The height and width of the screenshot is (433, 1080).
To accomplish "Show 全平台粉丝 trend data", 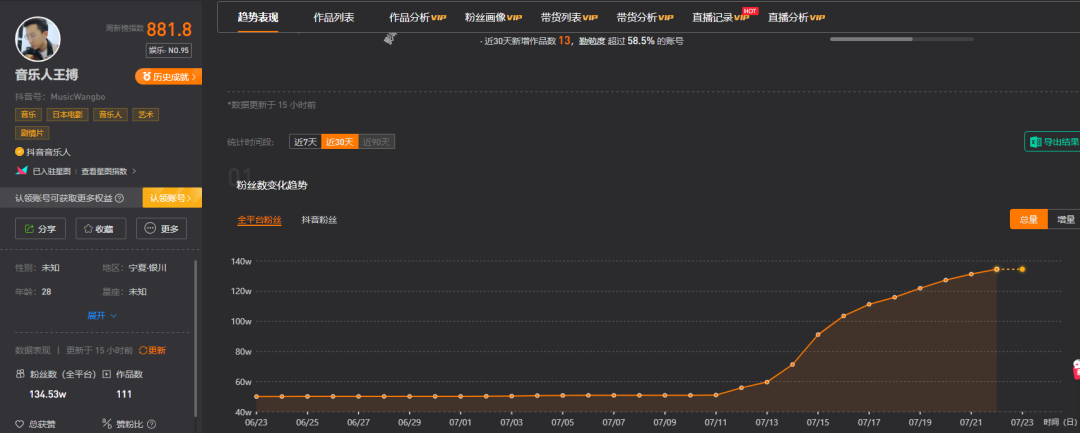I will tap(259, 220).
